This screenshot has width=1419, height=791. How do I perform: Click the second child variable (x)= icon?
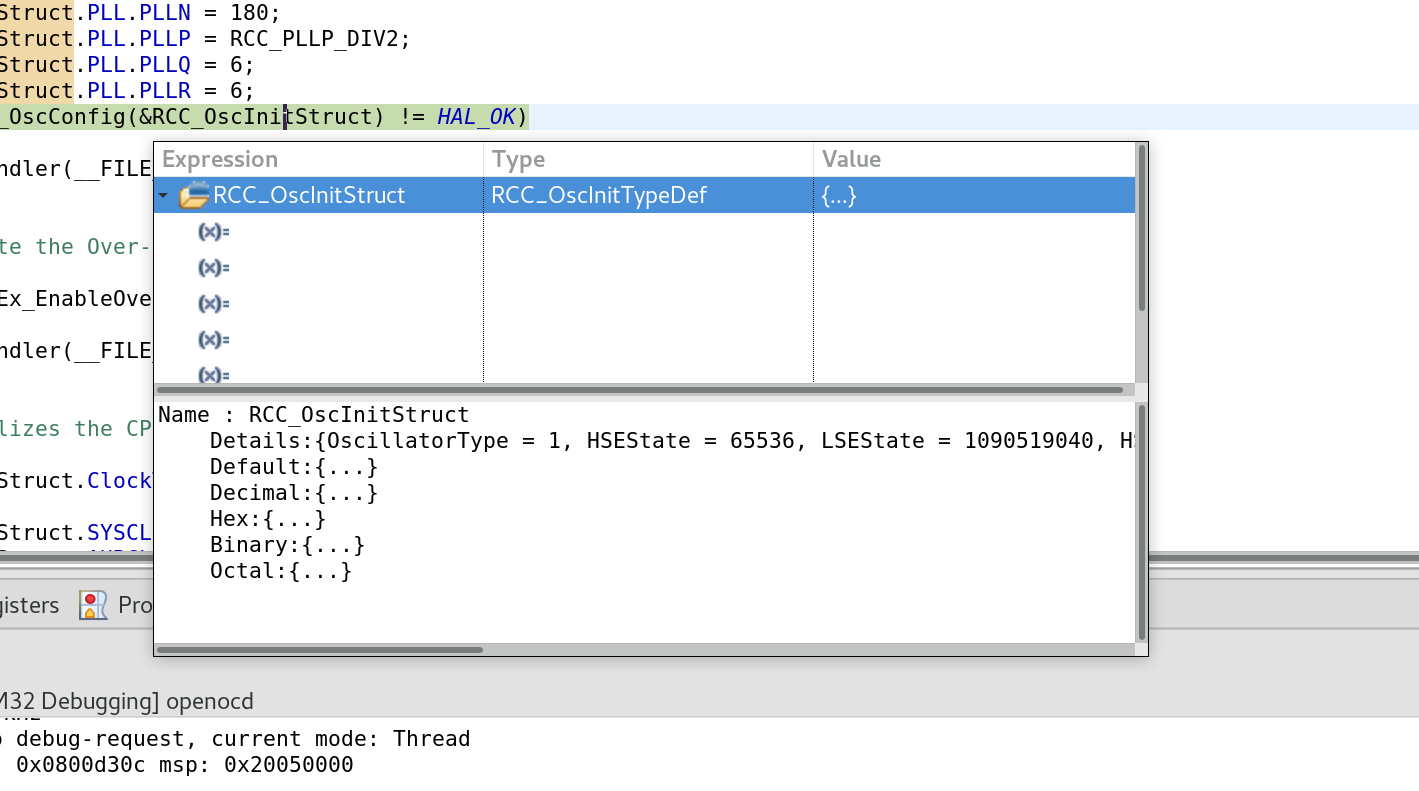pos(213,268)
